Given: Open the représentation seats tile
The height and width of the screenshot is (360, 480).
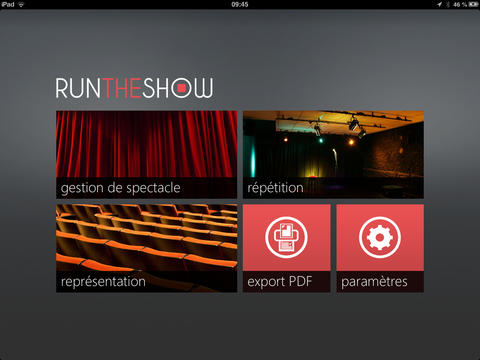Looking at the screenshot, I should (147, 248).
